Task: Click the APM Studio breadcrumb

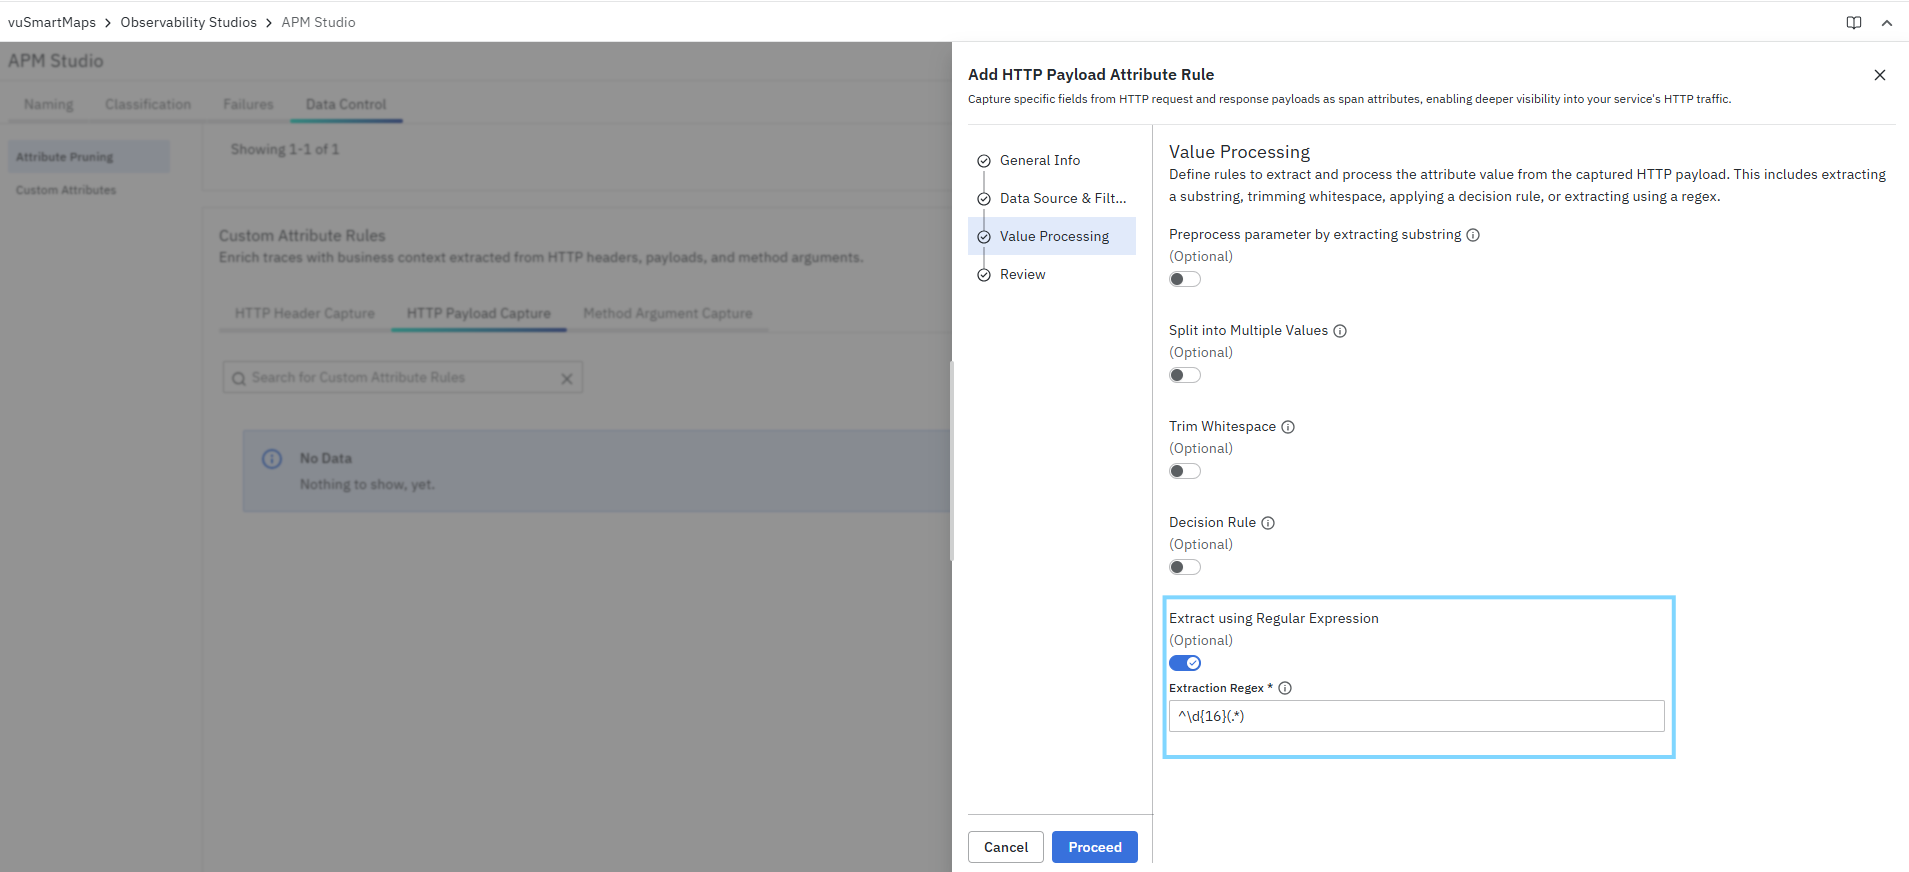Action: [318, 22]
